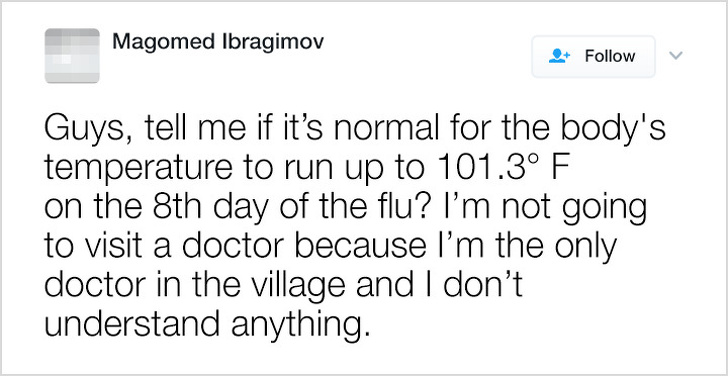The height and width of the screenshot is (376, 728).
Task: Click the Follow button
Action: pos(593,57)
